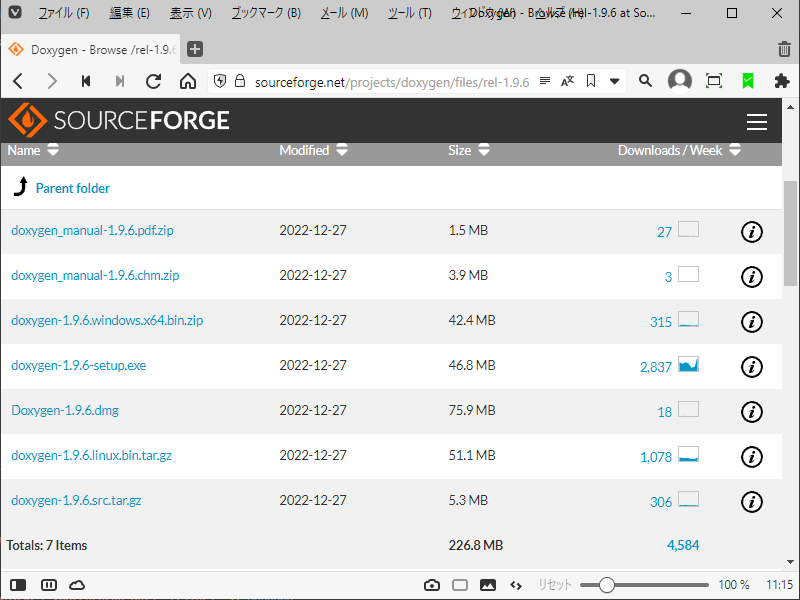Screen dimensions: 800x600
Task: Capture page with camera icon
Action: click(432, 585)
